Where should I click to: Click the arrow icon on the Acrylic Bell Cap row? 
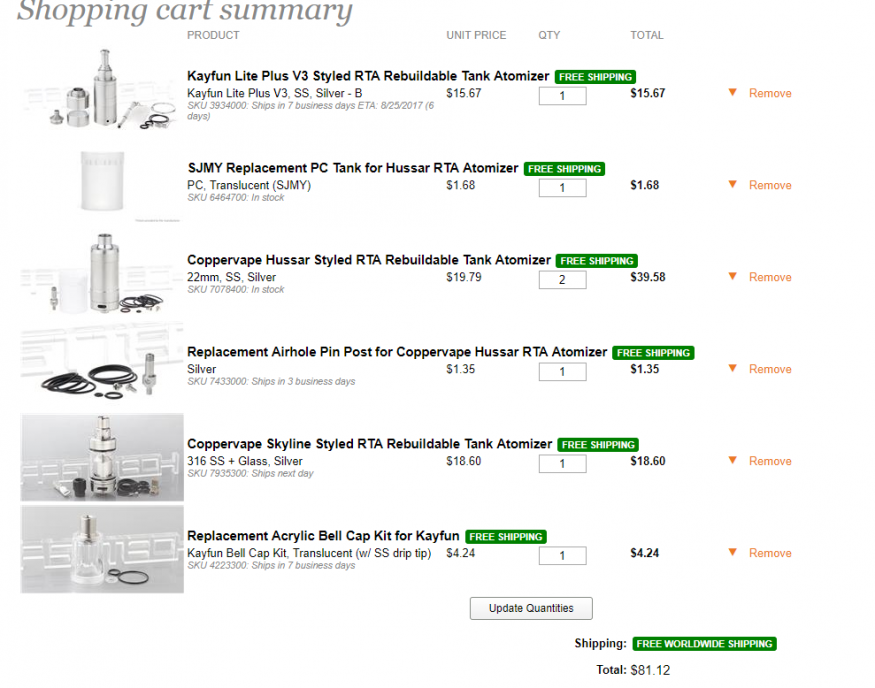[x=733, y=552]
